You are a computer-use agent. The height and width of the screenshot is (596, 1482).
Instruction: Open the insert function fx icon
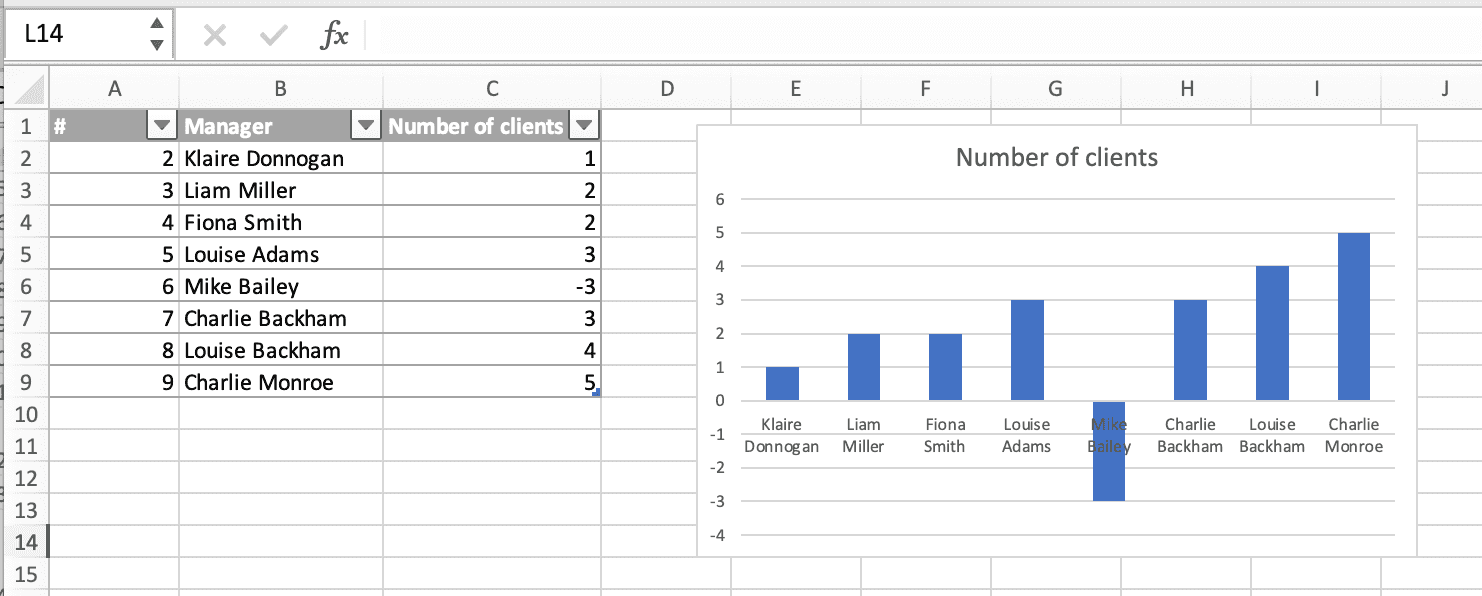point(334,36)
